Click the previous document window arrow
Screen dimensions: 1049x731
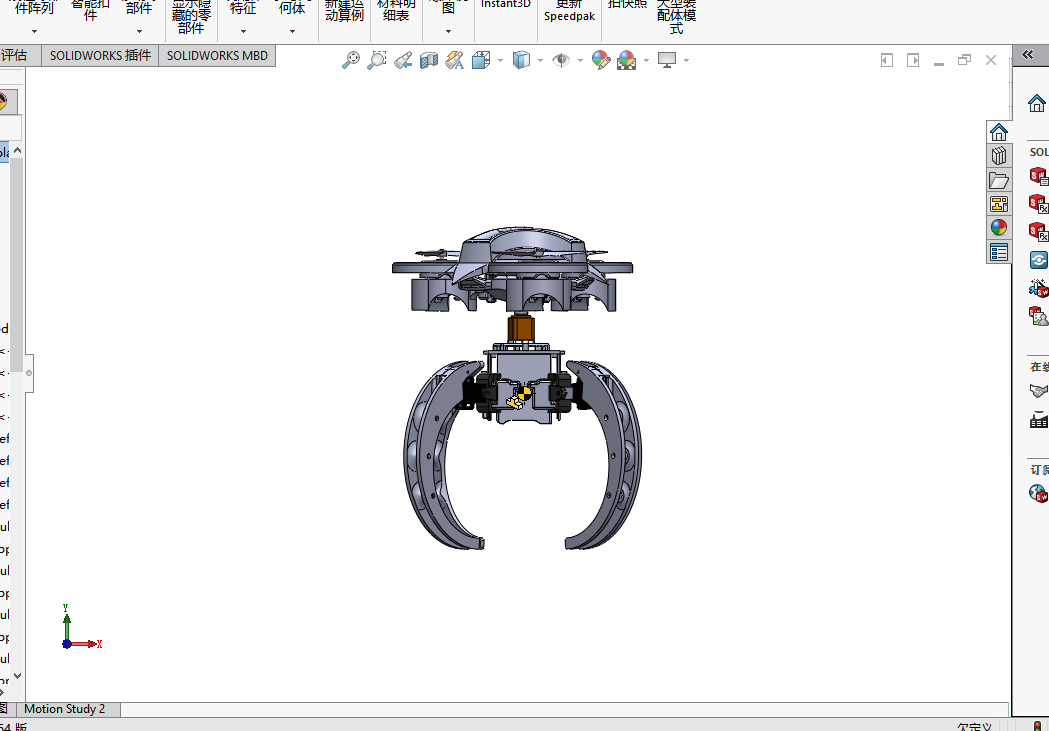[x=886, y=60]
